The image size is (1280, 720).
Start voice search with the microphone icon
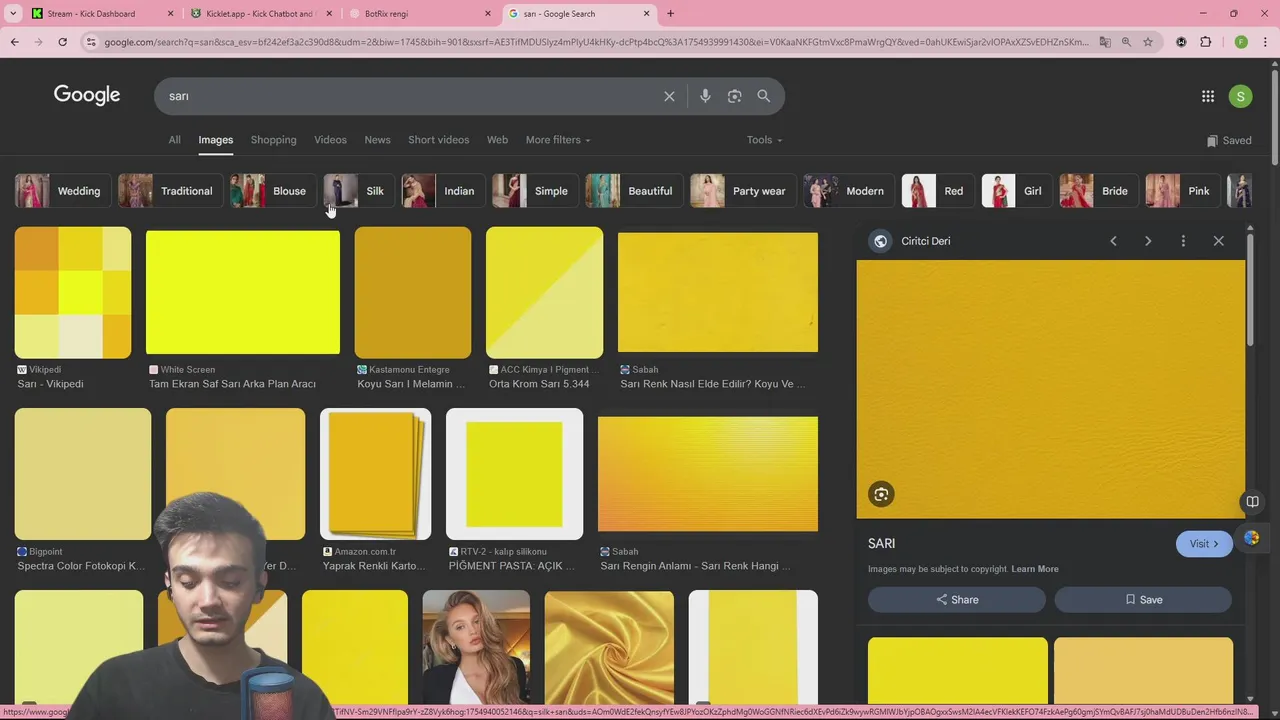click(705, 96)
